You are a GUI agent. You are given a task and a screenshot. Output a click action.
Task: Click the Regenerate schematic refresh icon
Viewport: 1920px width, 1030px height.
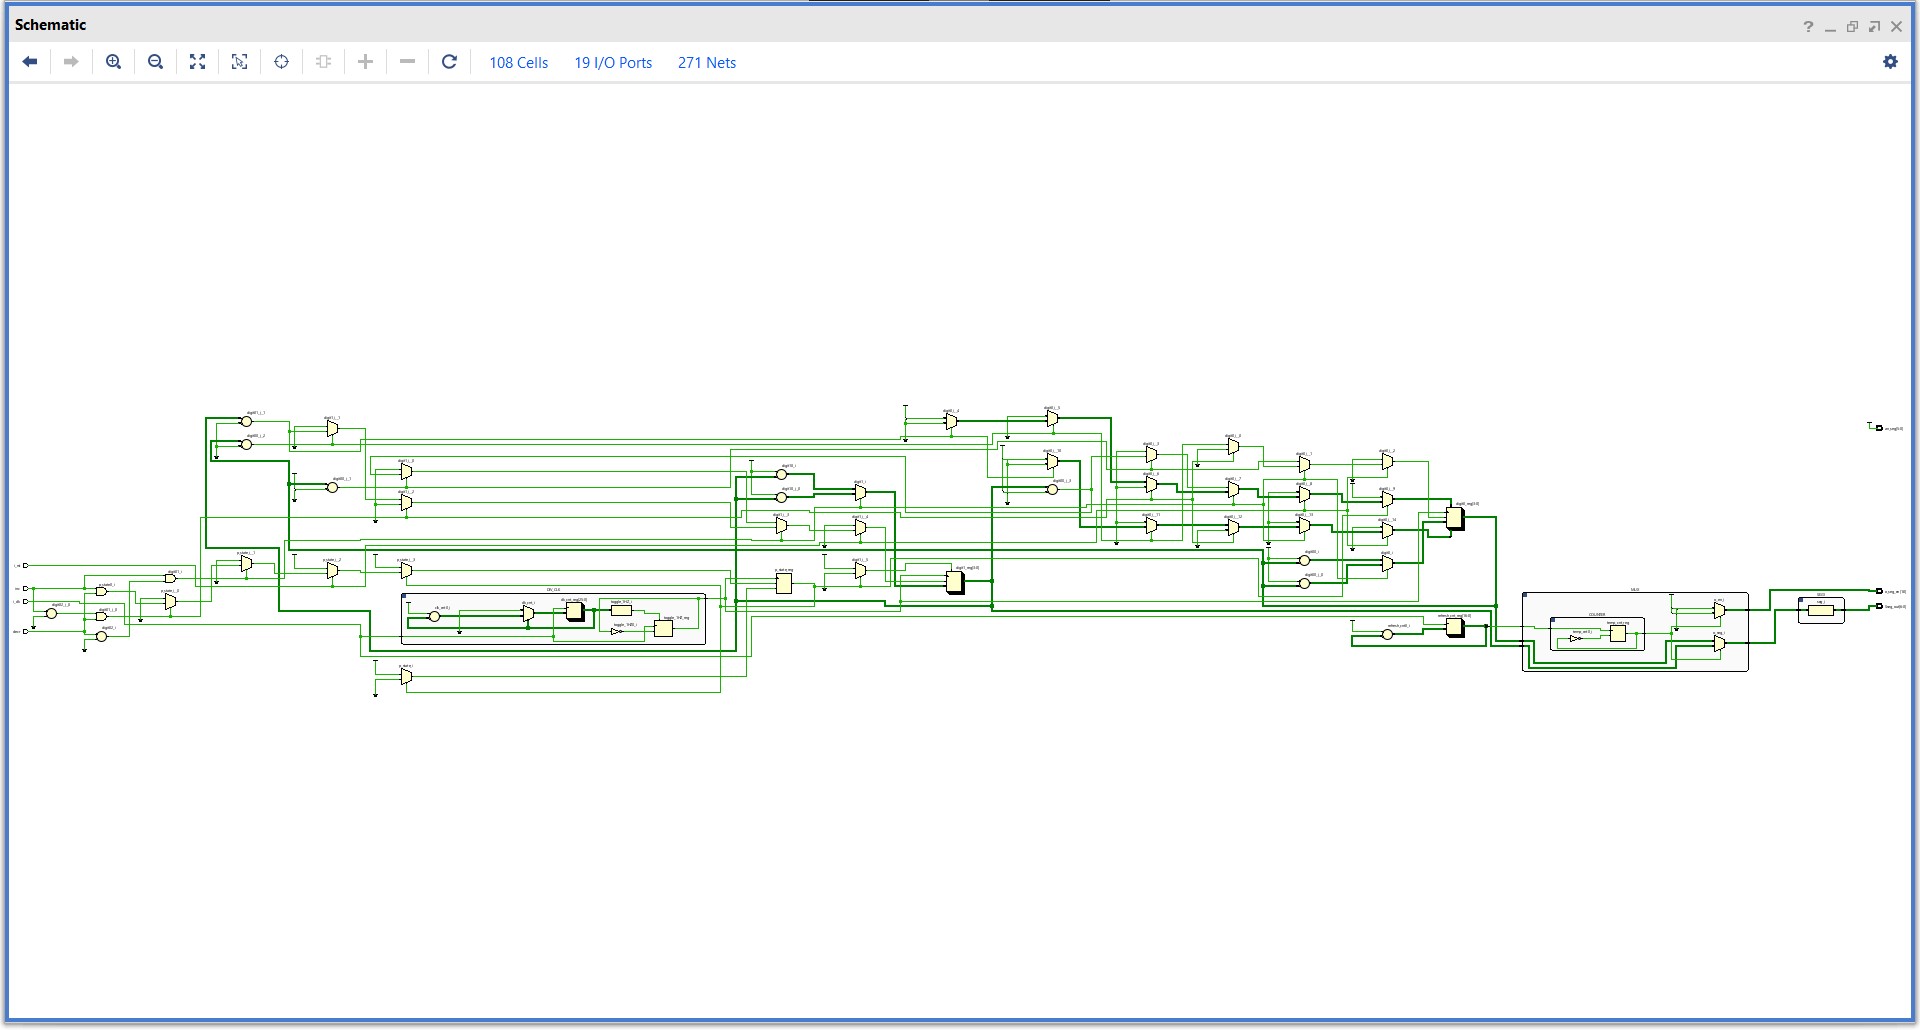(x=449, y=62)
